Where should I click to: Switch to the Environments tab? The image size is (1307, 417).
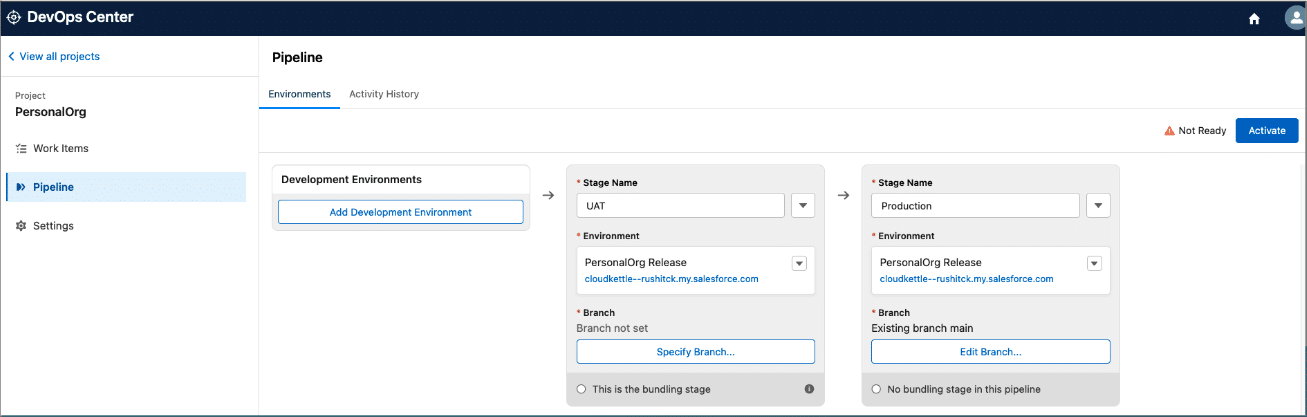299,94
